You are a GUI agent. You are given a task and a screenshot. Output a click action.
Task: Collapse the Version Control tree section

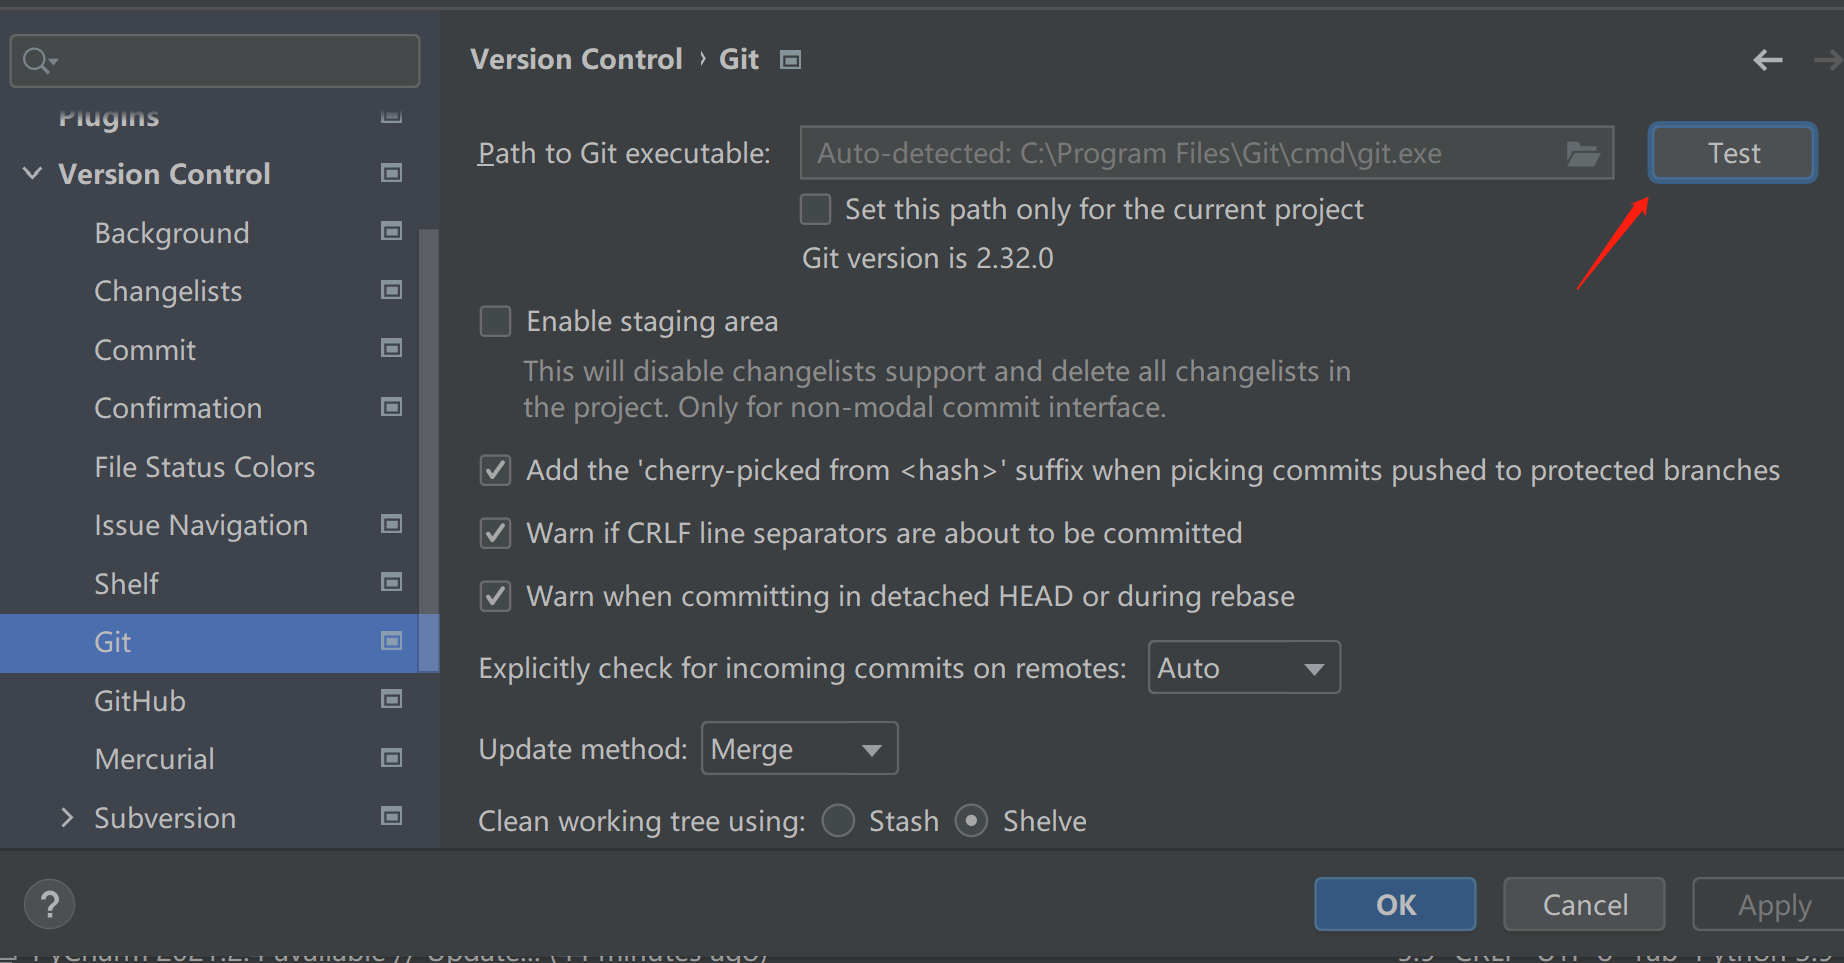coord(32,174)
